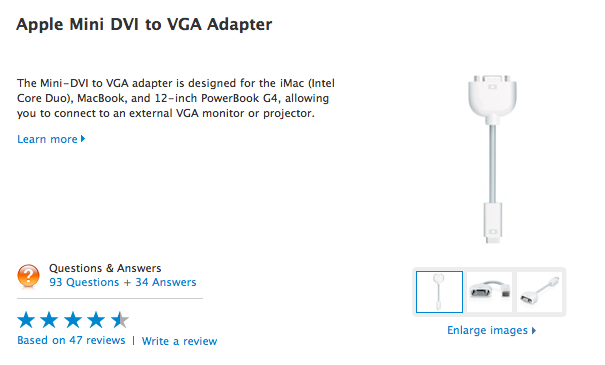This screenshot has width=605, height=365.
Task: Select the second thumbnail of the connector ends
Action: click(x=489, y=292)
